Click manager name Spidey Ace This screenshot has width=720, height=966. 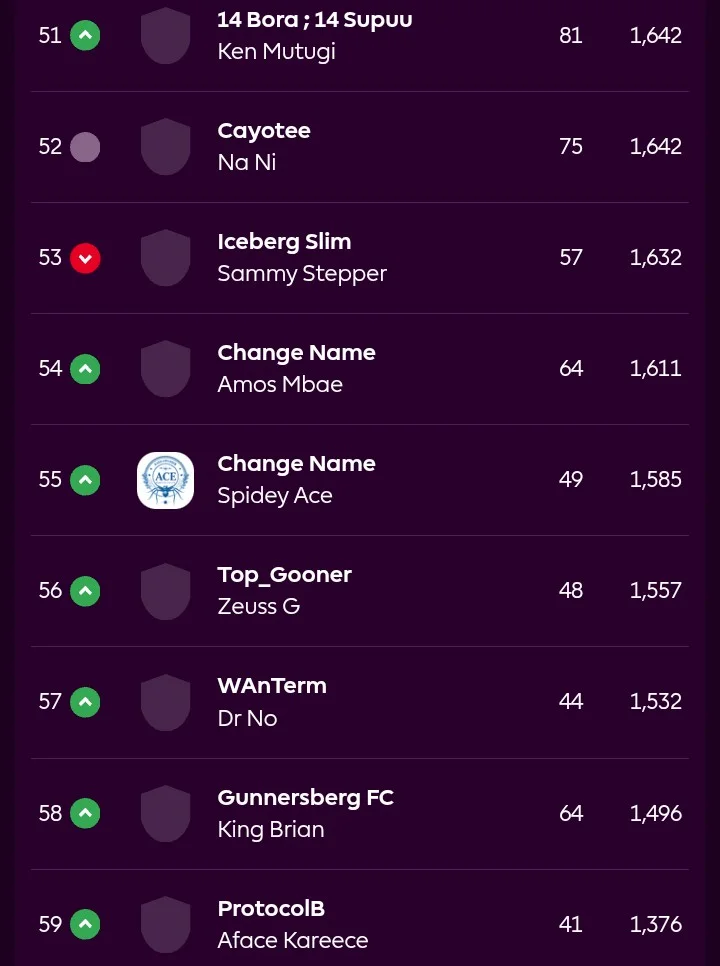tap(275, 495)
